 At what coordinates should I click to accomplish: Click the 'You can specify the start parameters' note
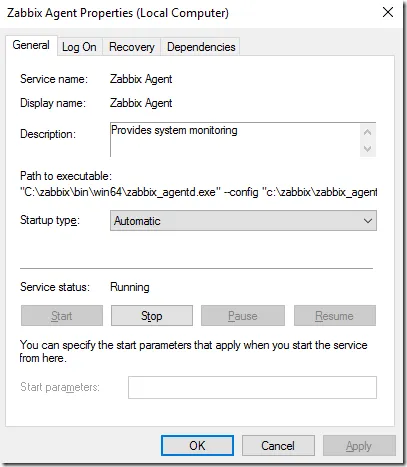pos(193,351)
